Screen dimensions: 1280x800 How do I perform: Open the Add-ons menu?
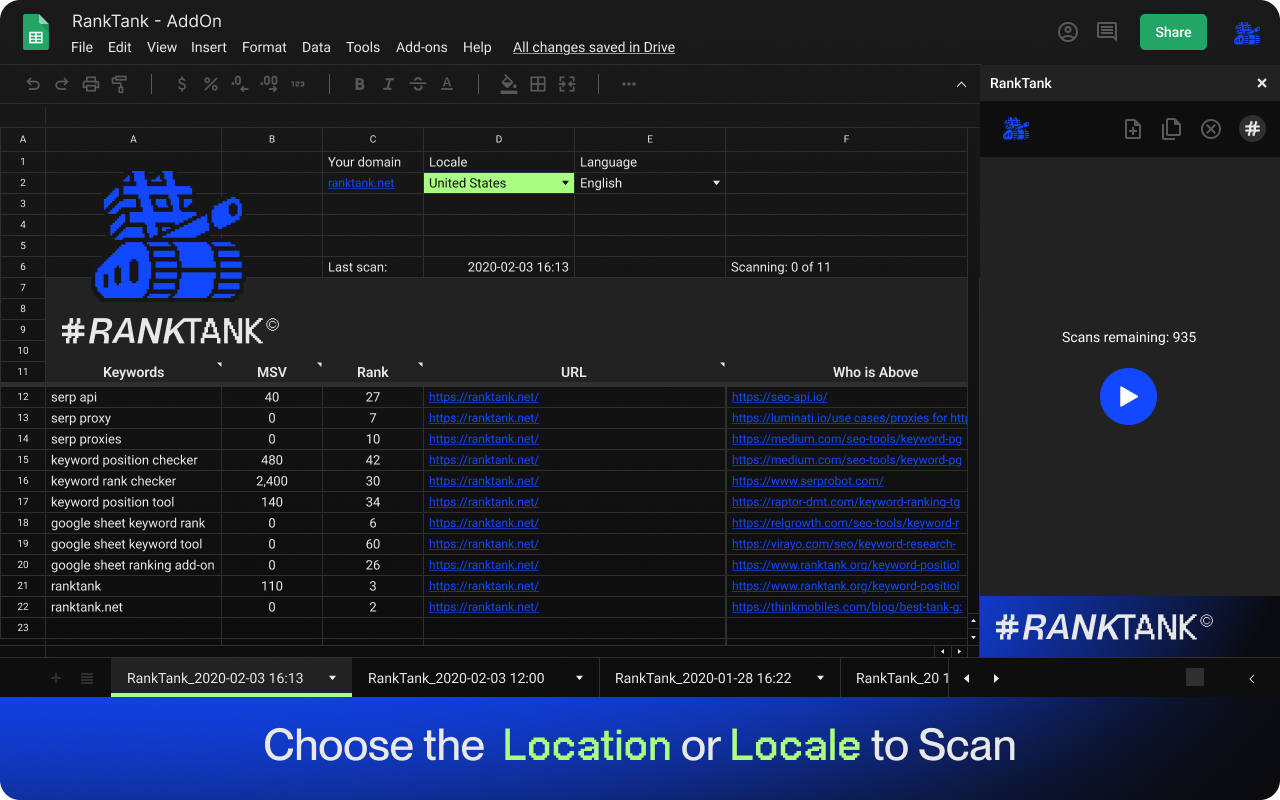click(422, 47)
